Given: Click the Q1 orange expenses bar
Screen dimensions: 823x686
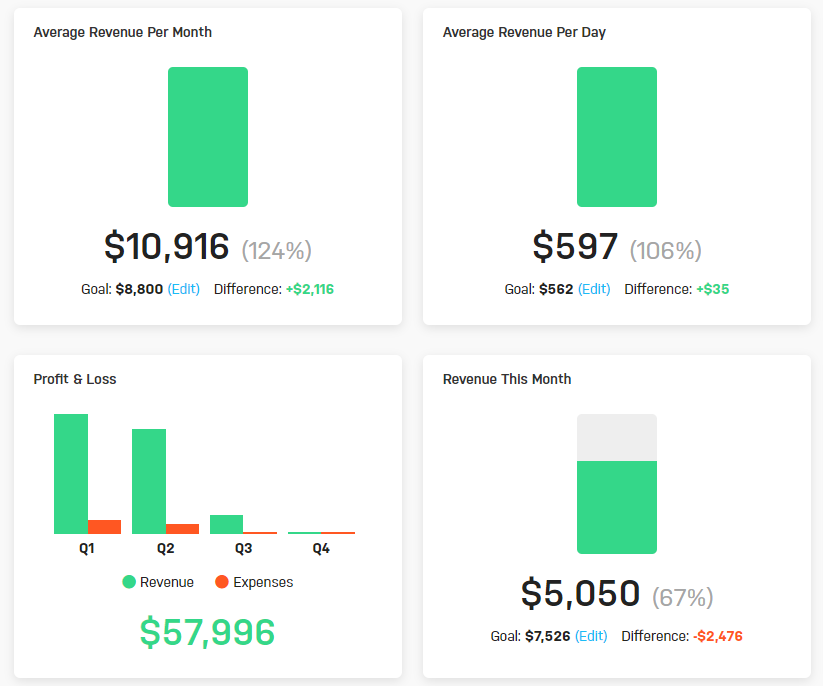Looking at the screenshot, I should tap(104, 526).
